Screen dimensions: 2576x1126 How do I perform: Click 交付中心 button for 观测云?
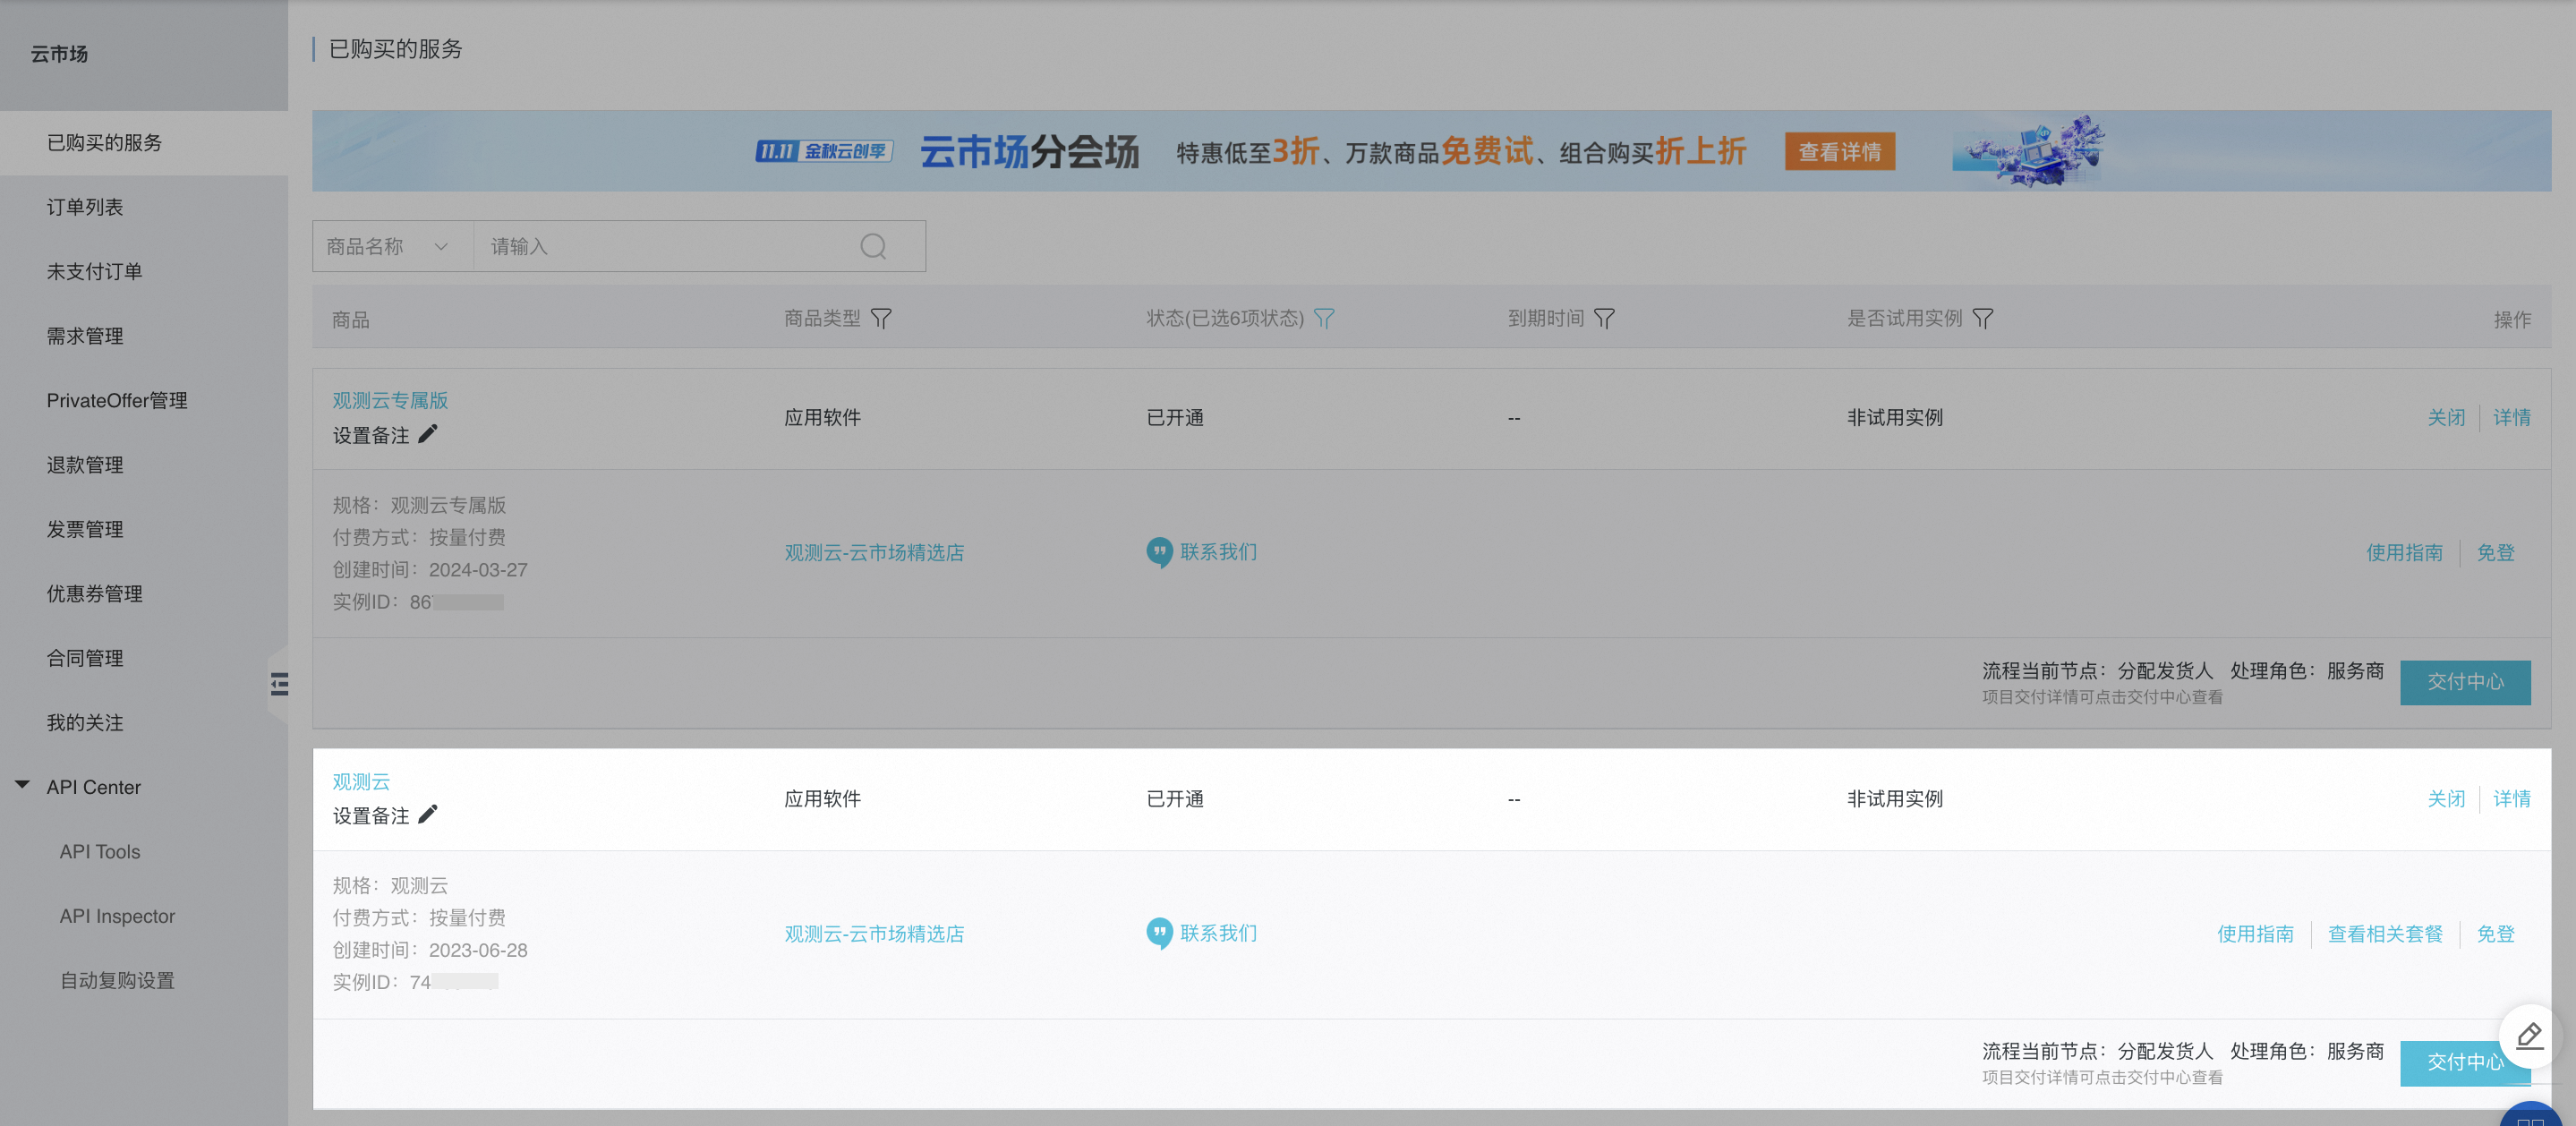(x=2465, y=1063)
